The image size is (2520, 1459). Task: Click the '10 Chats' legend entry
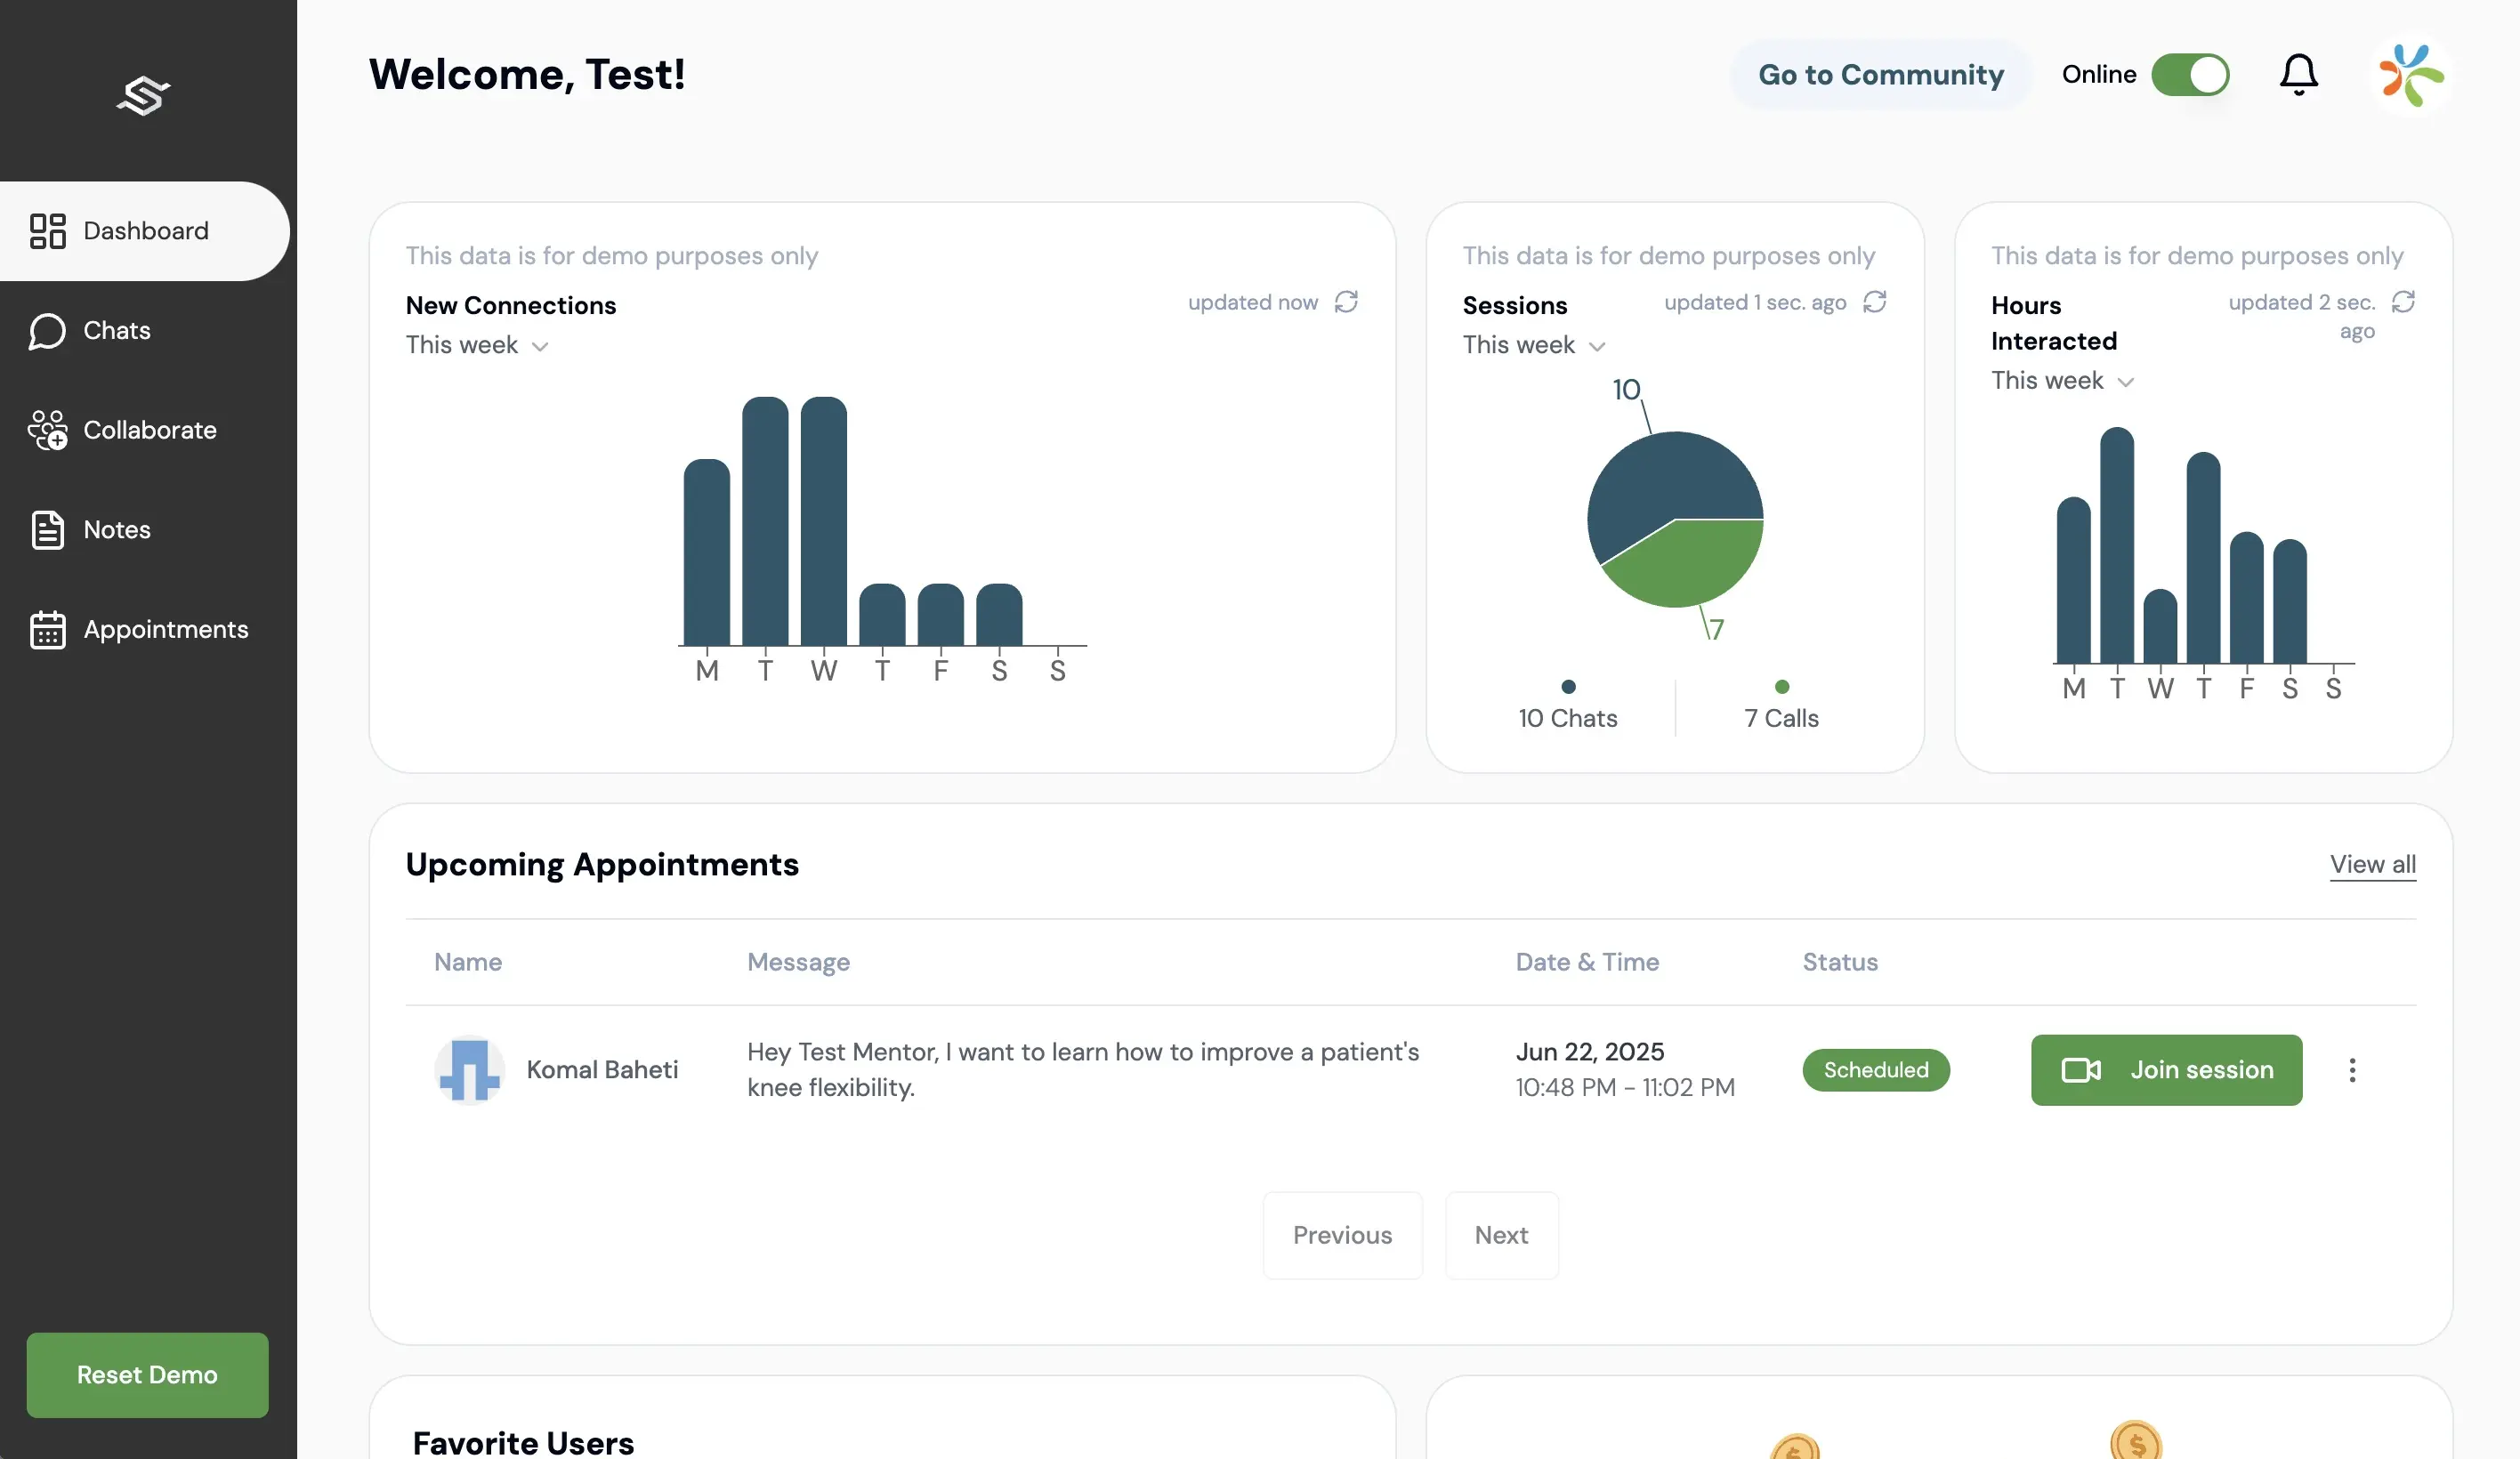[x=1567, y=707]
